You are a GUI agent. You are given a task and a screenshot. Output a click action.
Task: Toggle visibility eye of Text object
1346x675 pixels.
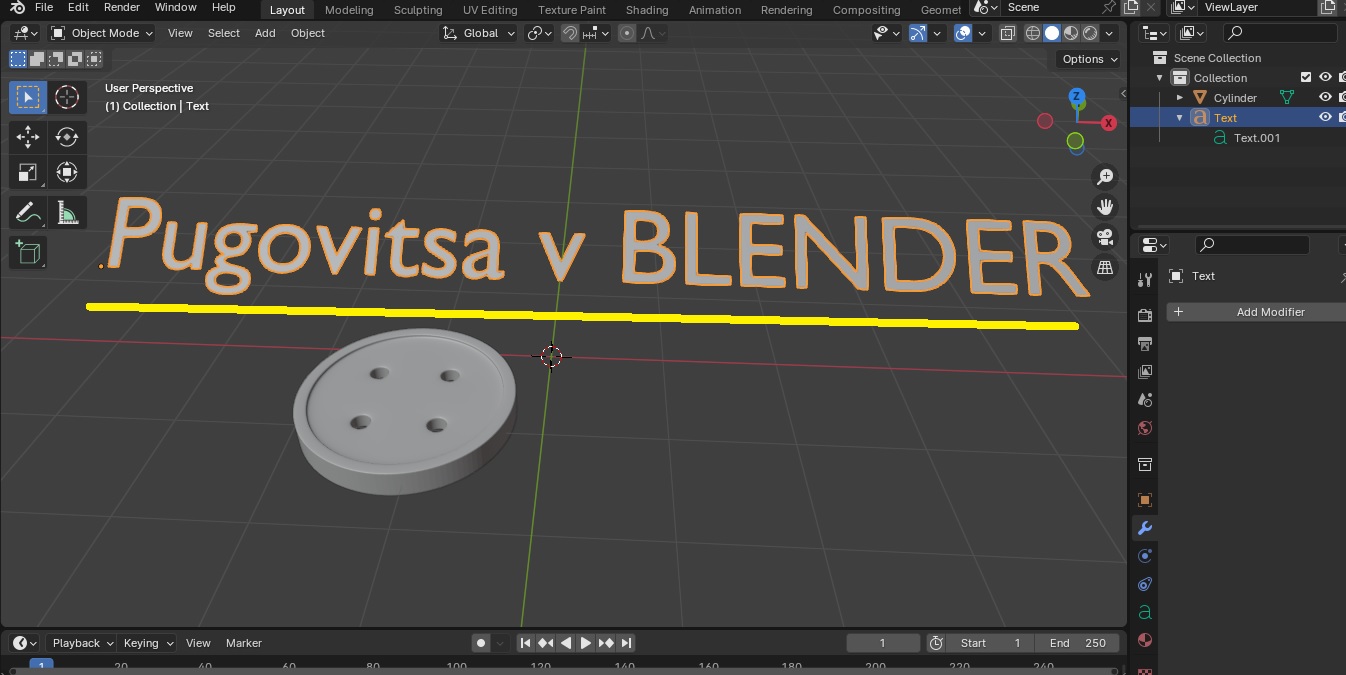(x=1325, y=117)
